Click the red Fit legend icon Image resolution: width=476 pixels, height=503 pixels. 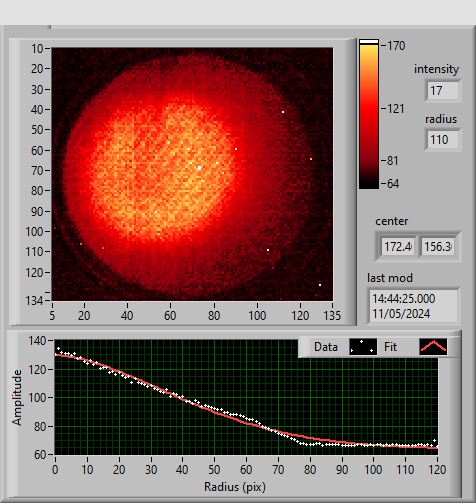pyautogui.click(x=433, y=347)
